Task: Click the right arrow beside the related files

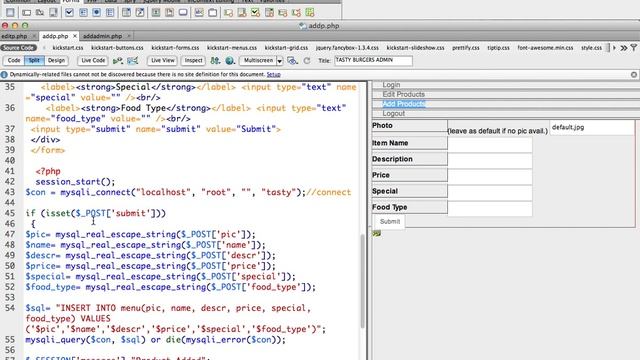Action: (614, 48)
